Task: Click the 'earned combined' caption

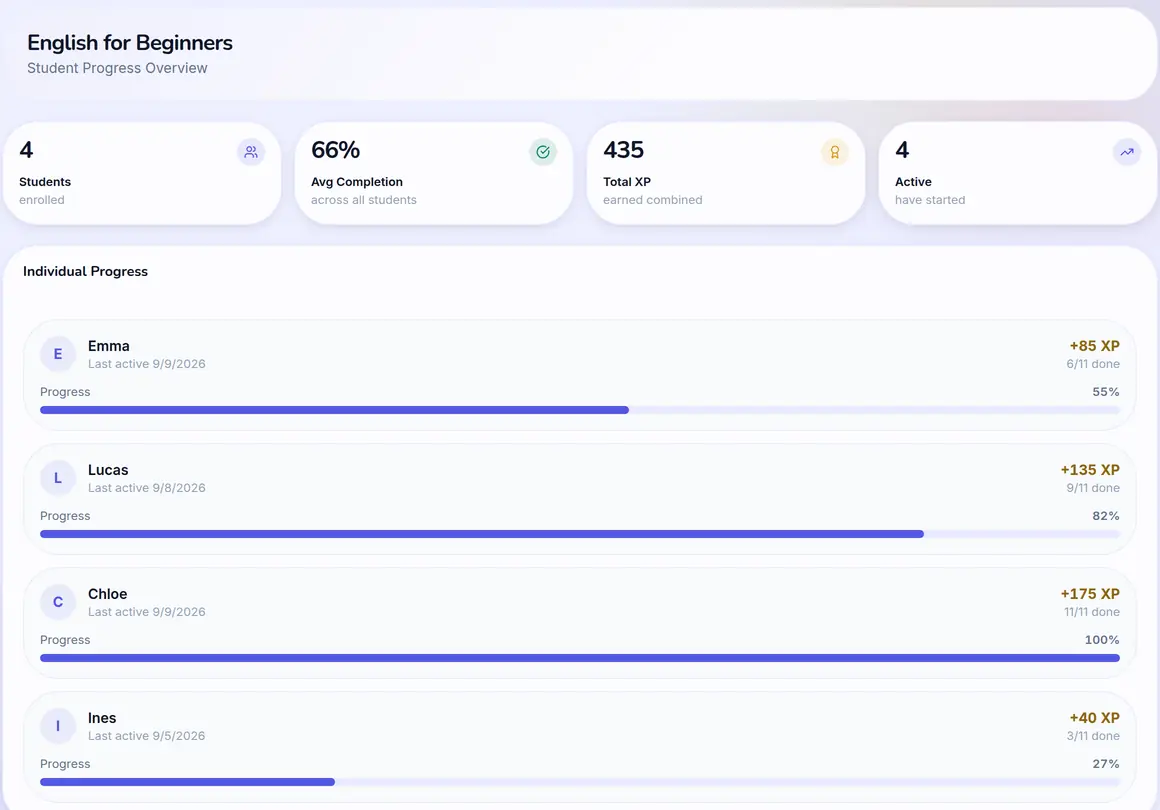Action: 652,200
